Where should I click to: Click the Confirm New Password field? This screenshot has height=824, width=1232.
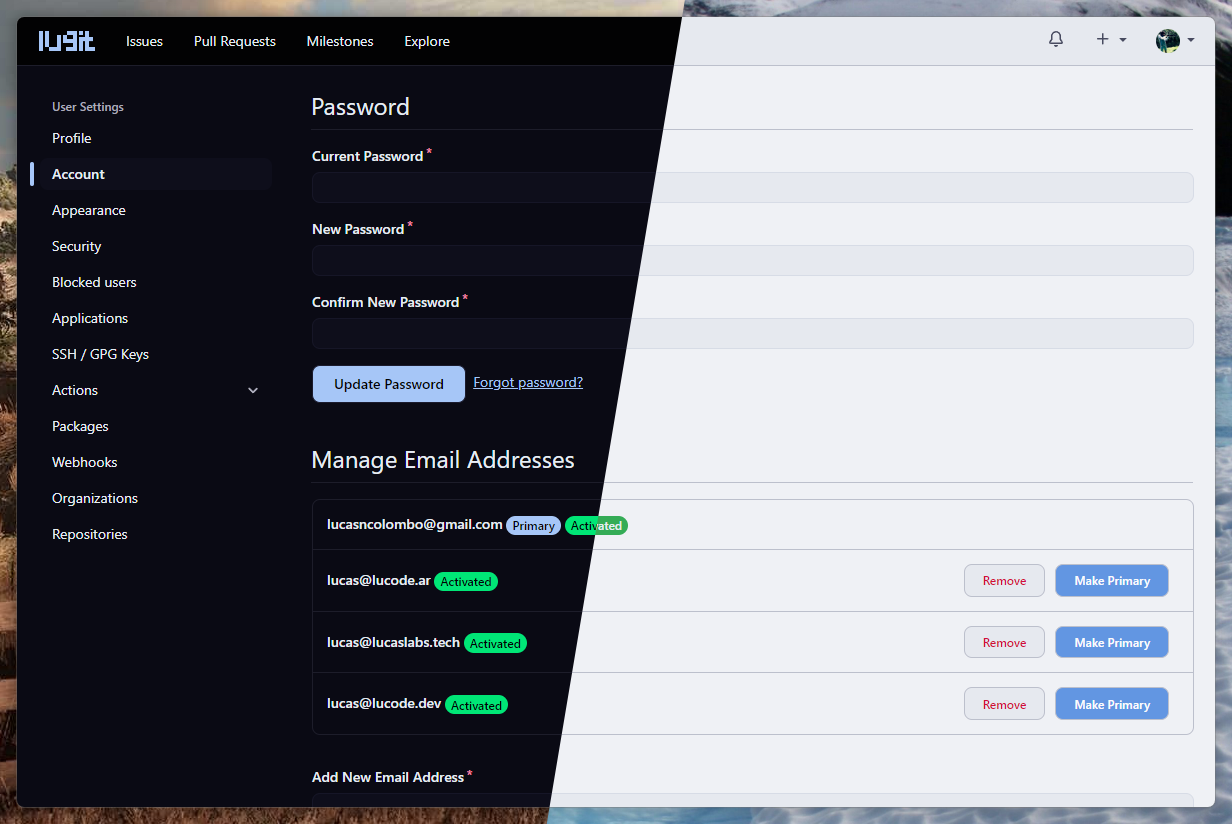(752, 333)
